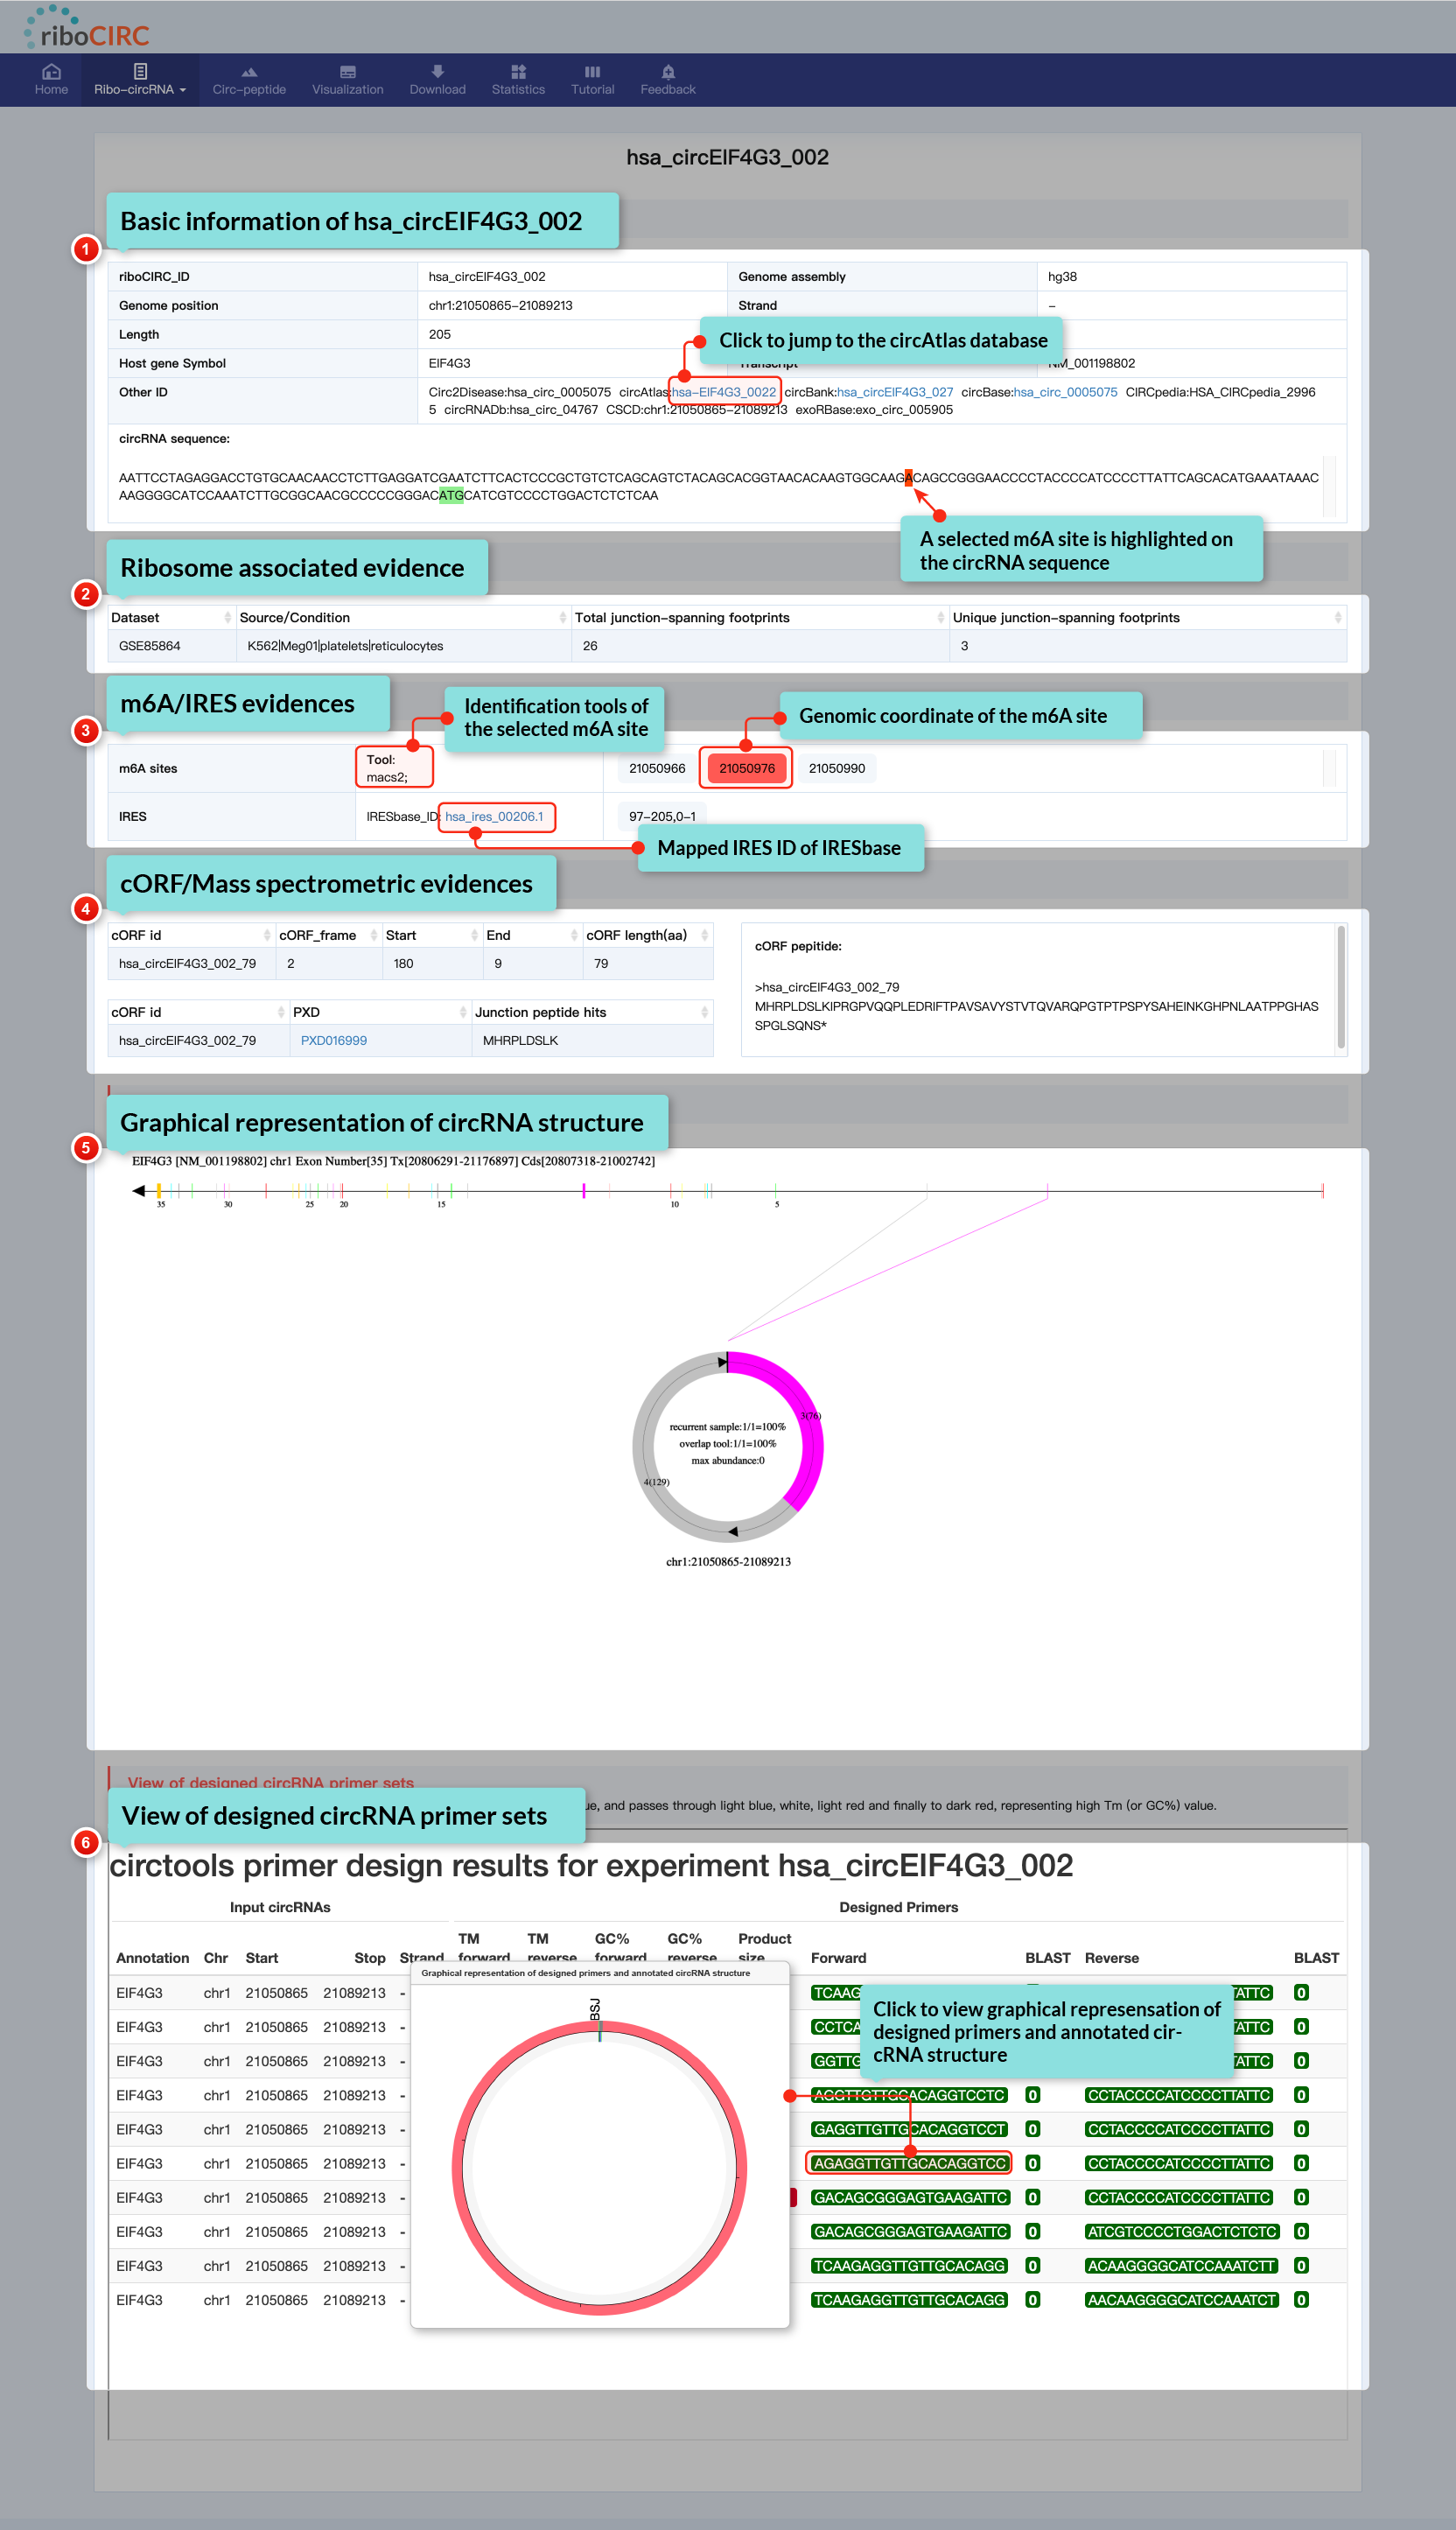Sort by PXD column header

pos(379,1012)
